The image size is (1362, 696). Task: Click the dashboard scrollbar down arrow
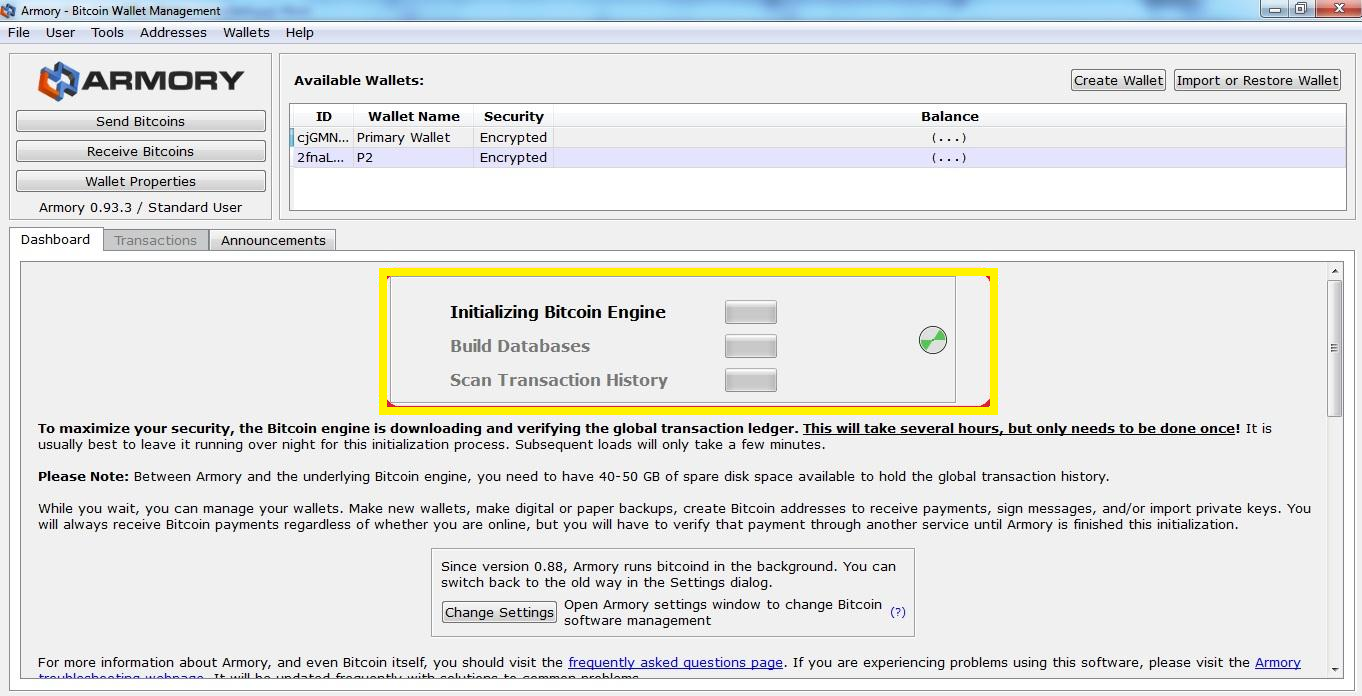(x=1335, y=668)
